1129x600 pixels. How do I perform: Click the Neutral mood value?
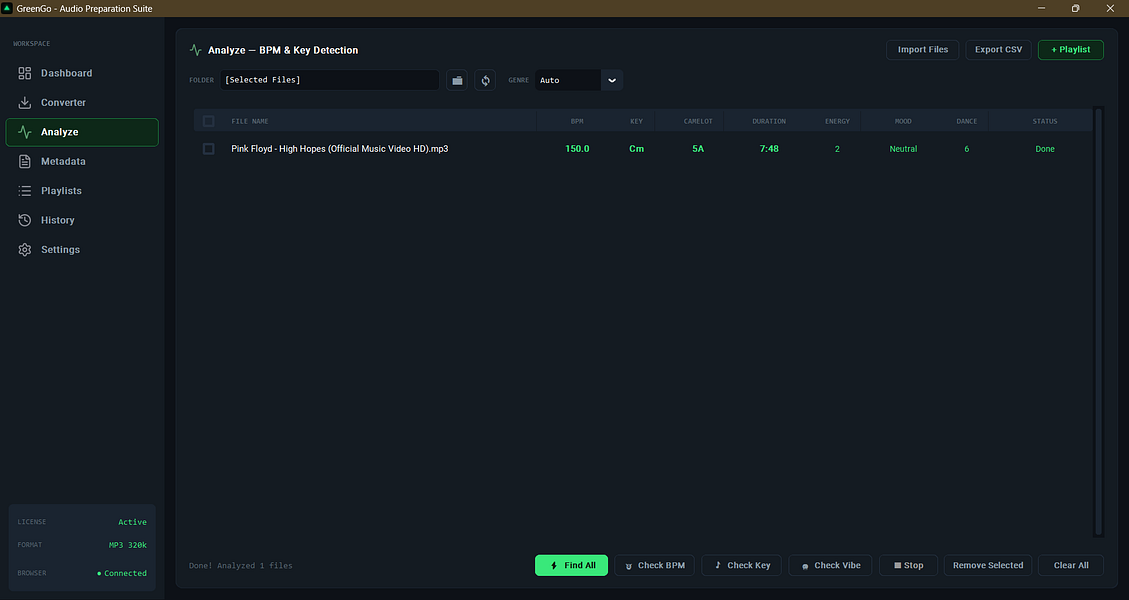click(903, 149)
